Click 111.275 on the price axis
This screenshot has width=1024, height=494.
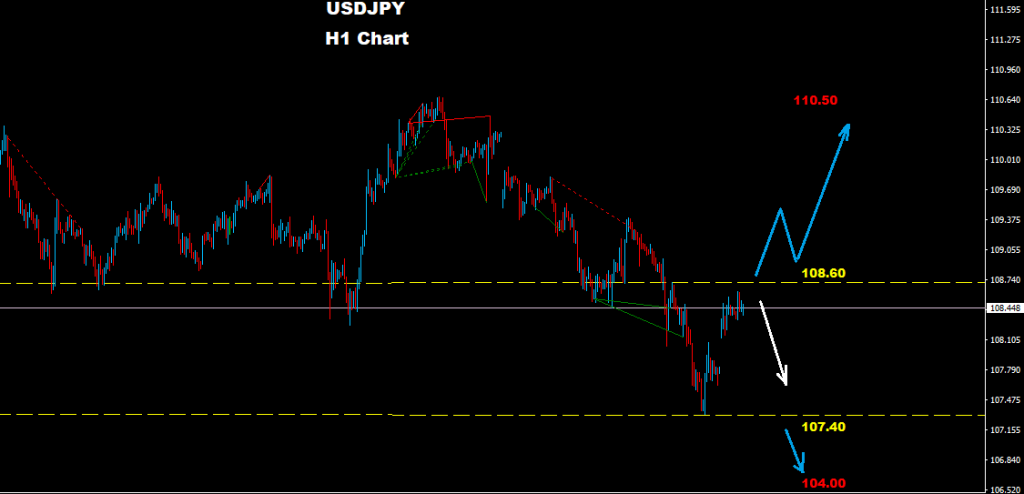[1006, 40]
